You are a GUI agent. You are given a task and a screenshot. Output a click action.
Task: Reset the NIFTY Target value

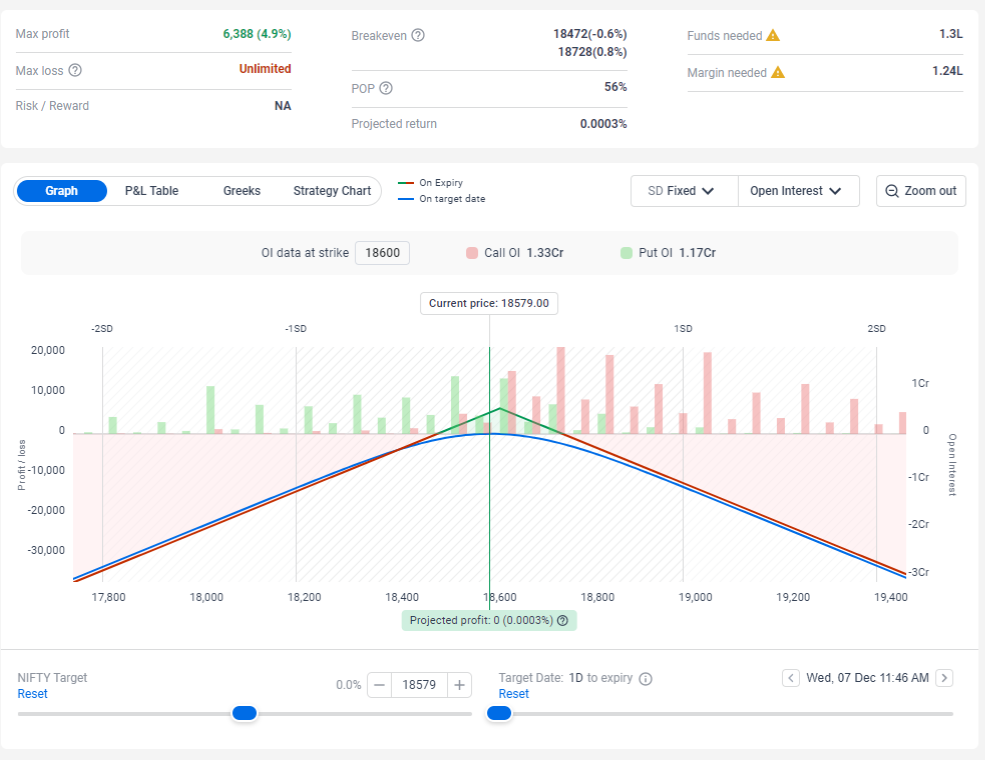(33, 693)
